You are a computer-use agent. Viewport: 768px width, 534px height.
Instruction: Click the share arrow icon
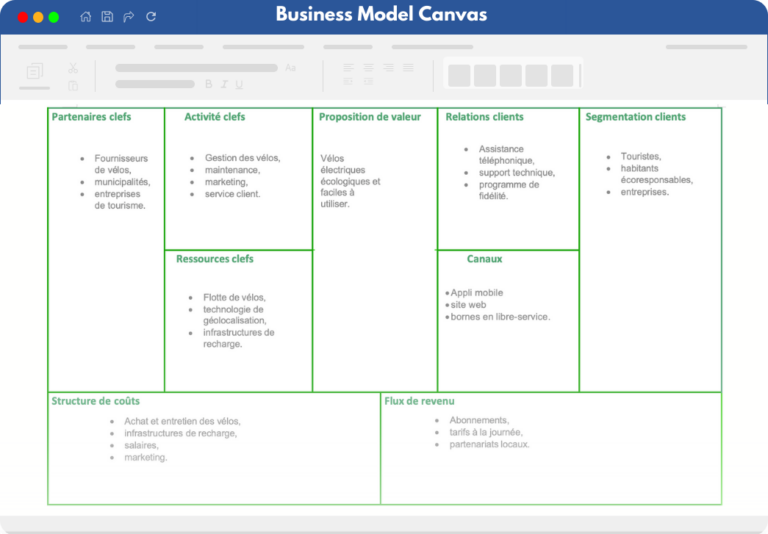coord(129,17)
